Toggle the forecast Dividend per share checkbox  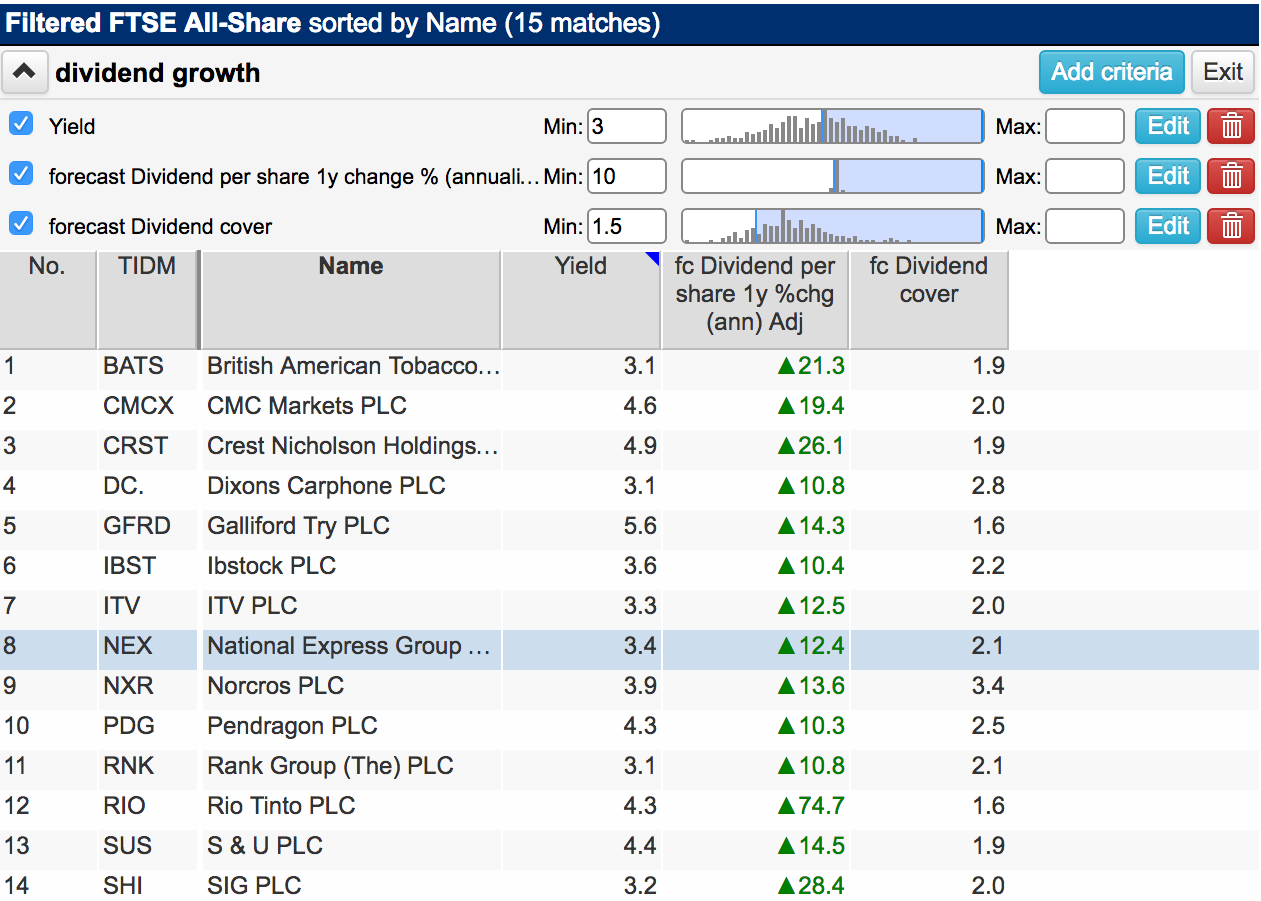pos(21,174)
